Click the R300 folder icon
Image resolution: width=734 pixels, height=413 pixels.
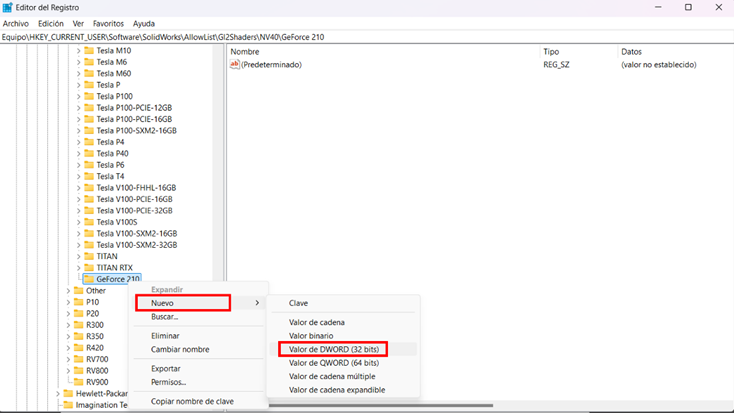(79, 325)
